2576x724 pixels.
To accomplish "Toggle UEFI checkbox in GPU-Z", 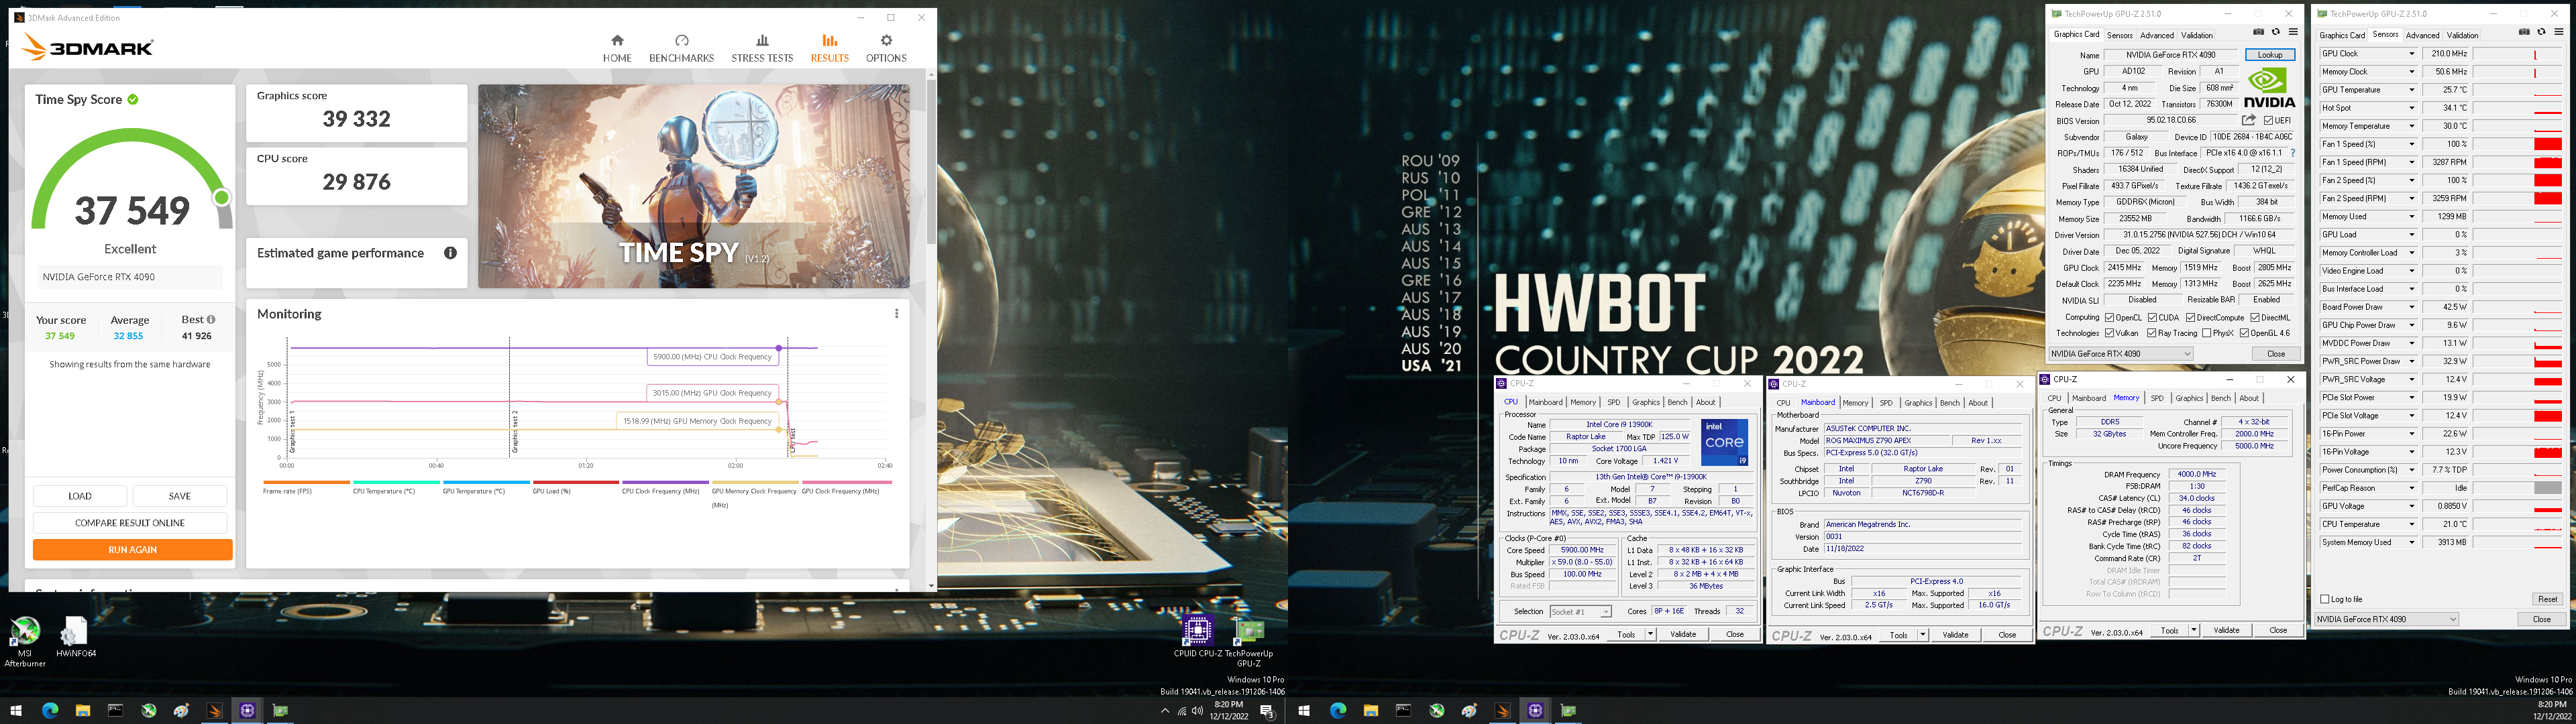I will click(2269, 120).
